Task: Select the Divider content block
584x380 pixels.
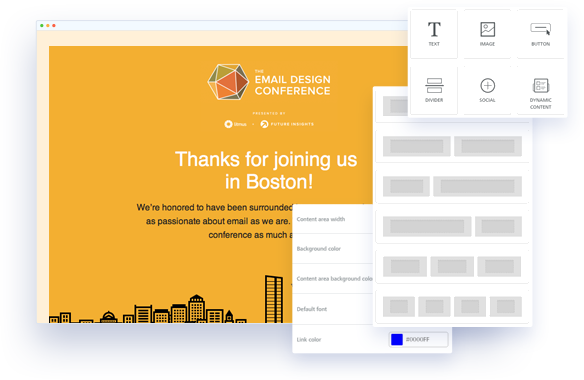Action: (434, 90)
